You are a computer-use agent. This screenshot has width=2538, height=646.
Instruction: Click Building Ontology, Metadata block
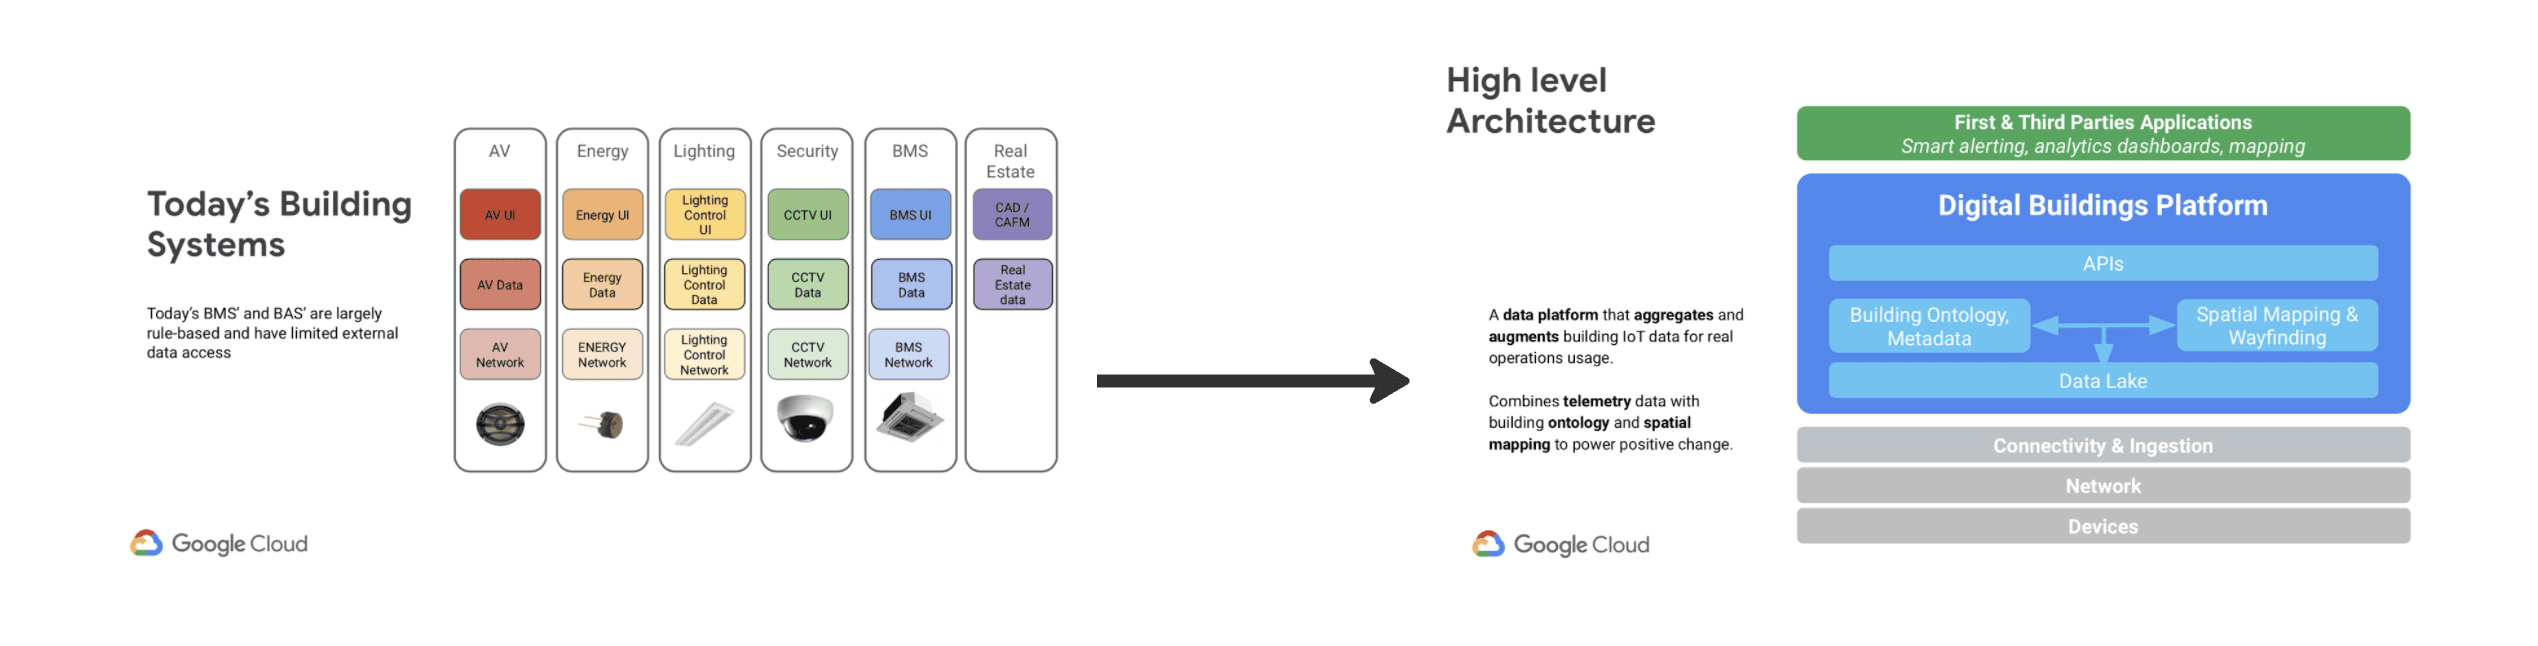[x=1929, y=326]
